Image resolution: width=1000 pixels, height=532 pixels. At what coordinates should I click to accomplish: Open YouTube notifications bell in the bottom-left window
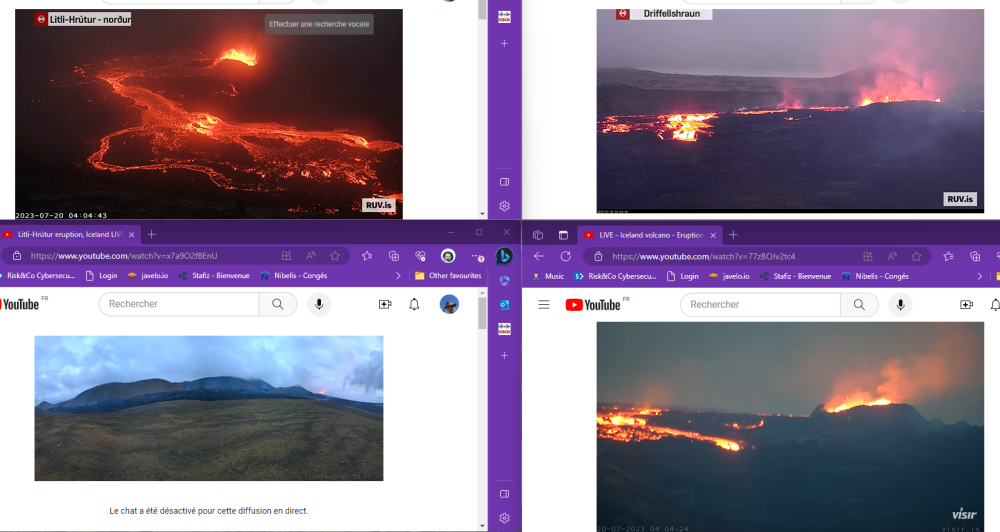(x=414, y=304)
